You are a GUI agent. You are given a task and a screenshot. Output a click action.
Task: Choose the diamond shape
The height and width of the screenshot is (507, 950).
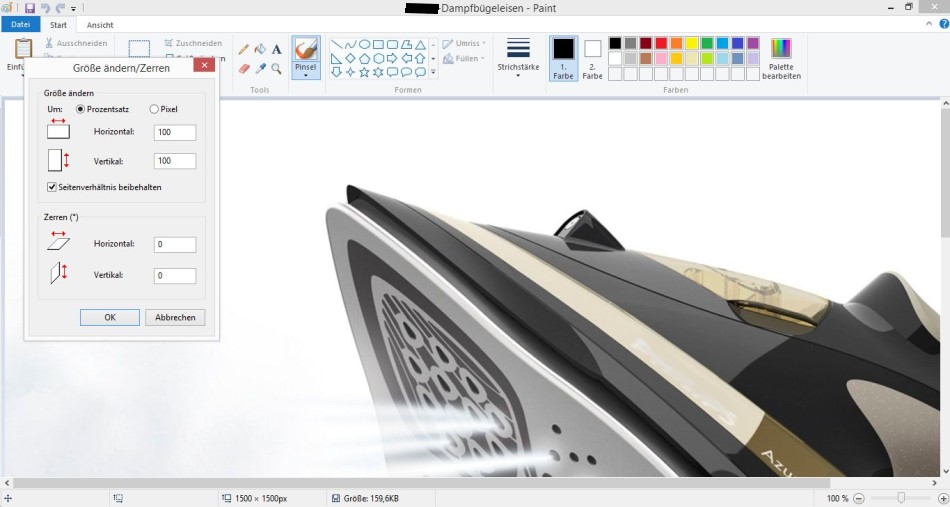tap(350, 58)
